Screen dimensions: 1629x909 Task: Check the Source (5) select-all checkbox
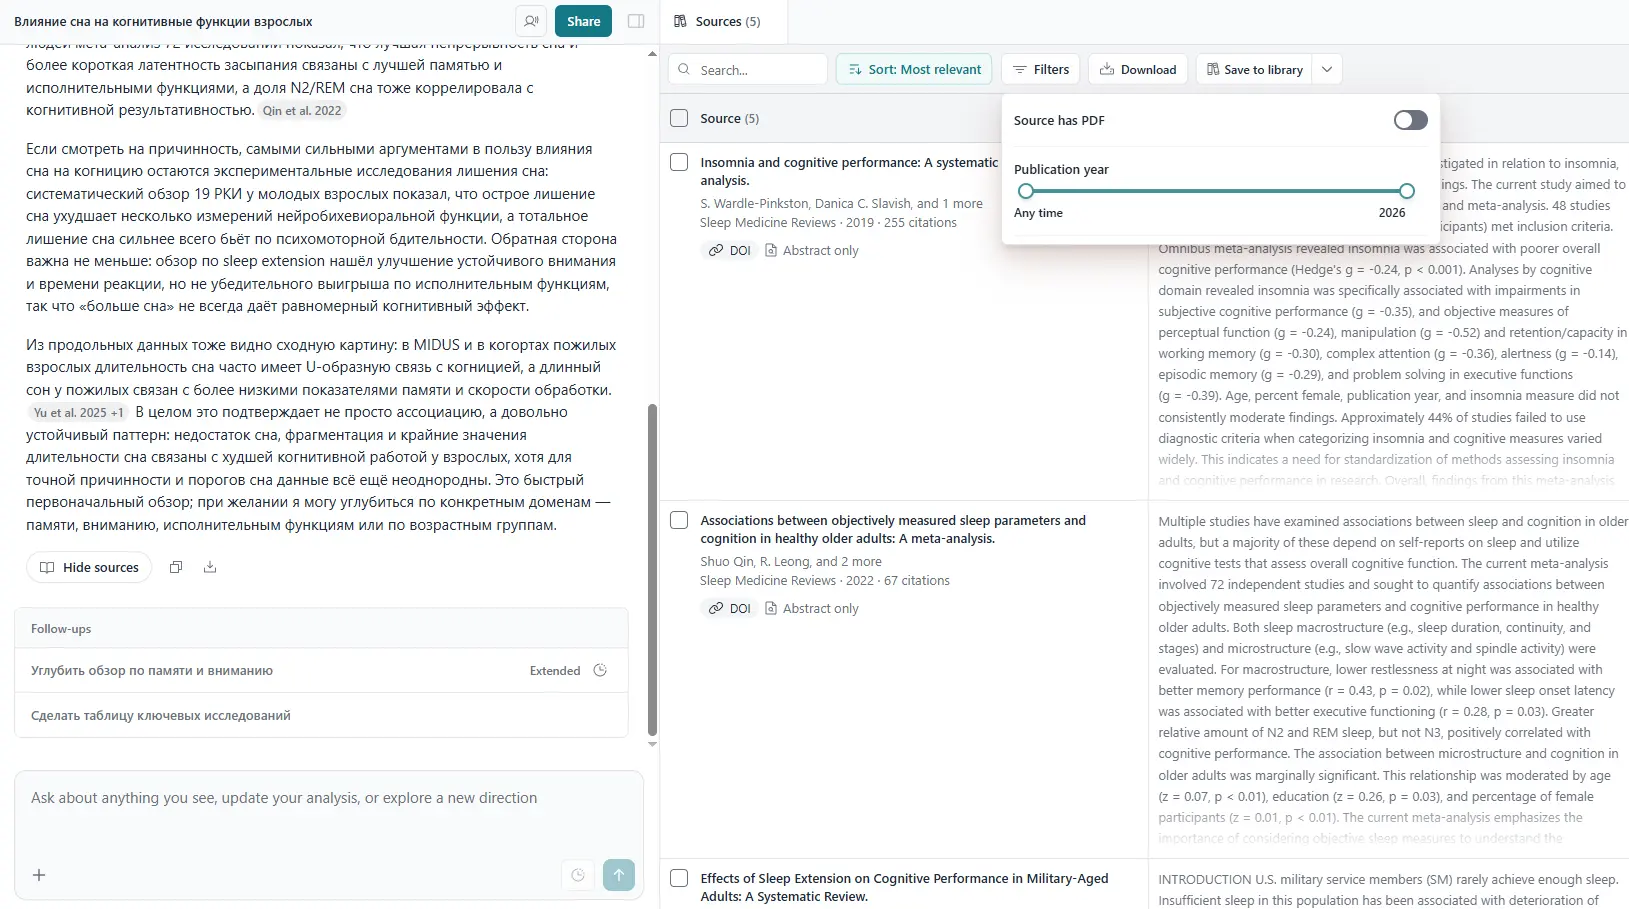click(x=679, y=118)
